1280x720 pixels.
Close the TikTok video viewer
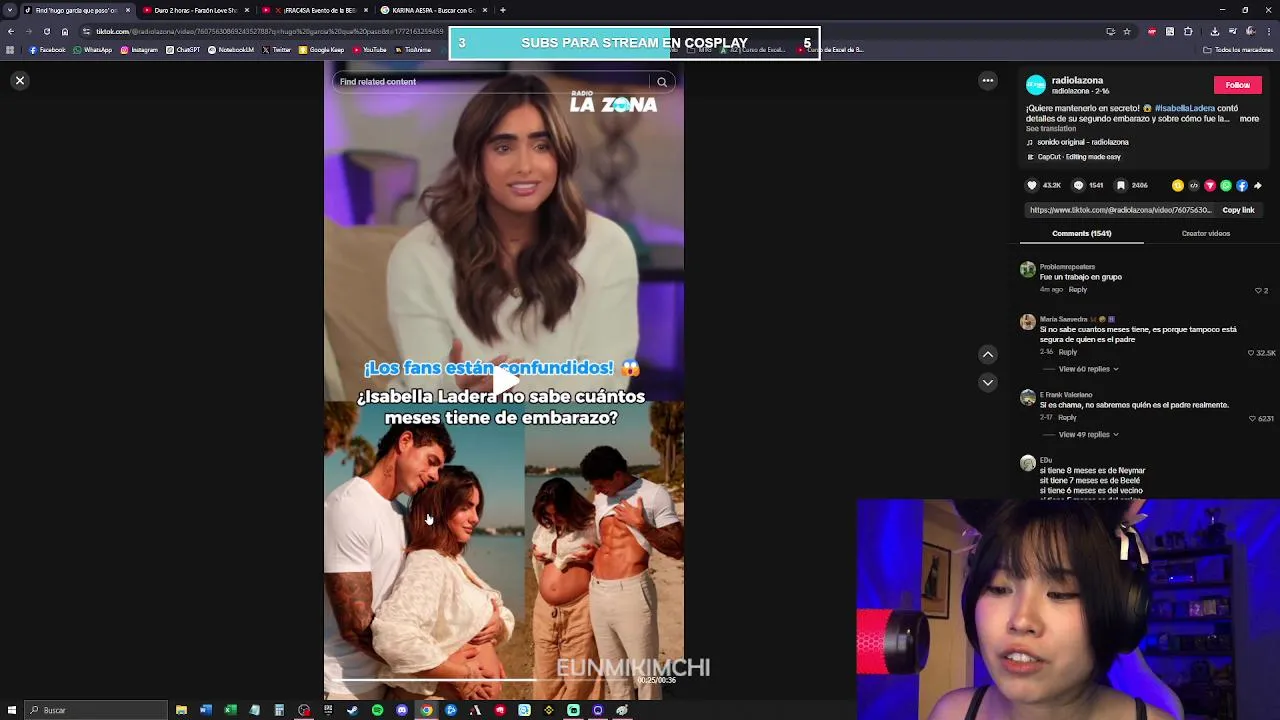(19, 80)
